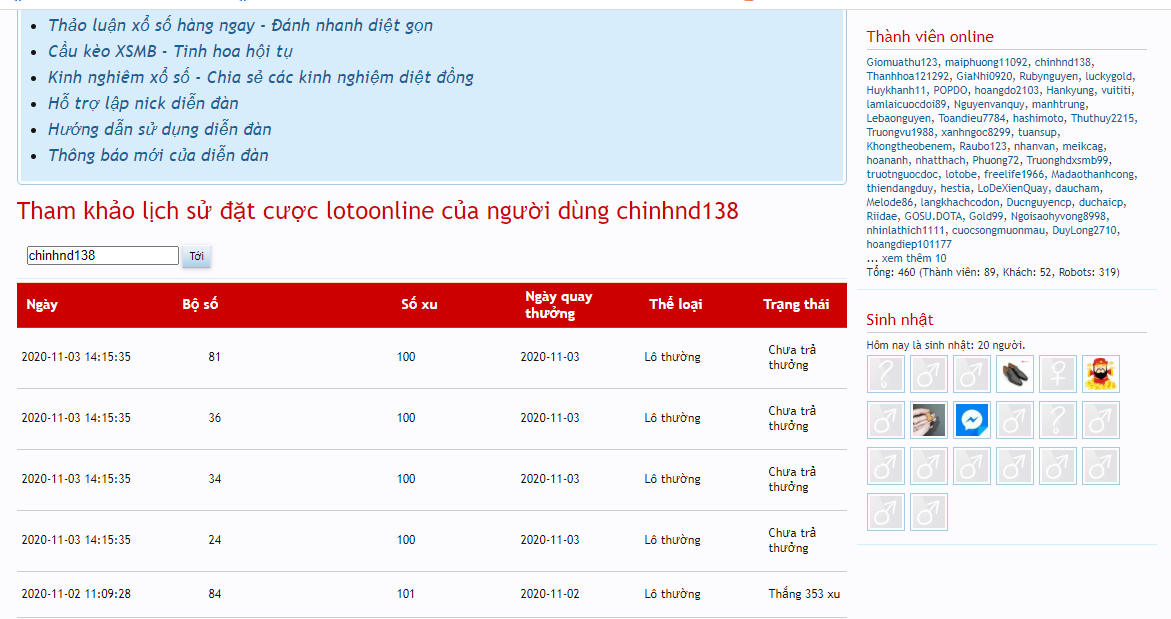Open hoangdiep101177 in the online list
The height and width of the screenshot is (619, 1171).
(909, 244)
